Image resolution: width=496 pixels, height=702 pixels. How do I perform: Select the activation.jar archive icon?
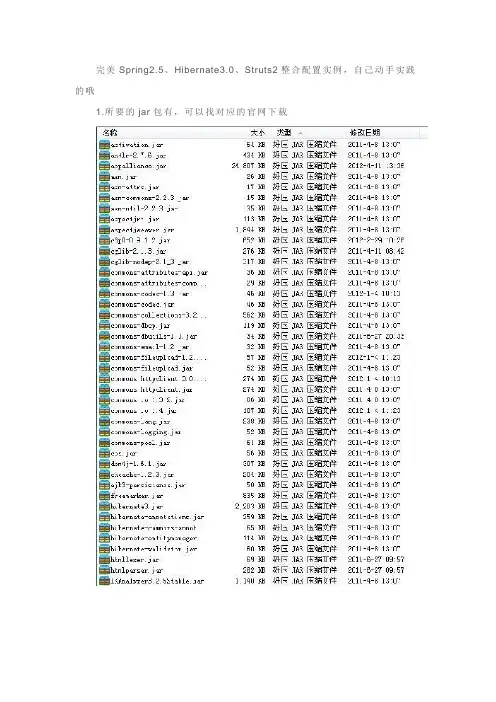point(104,145)
